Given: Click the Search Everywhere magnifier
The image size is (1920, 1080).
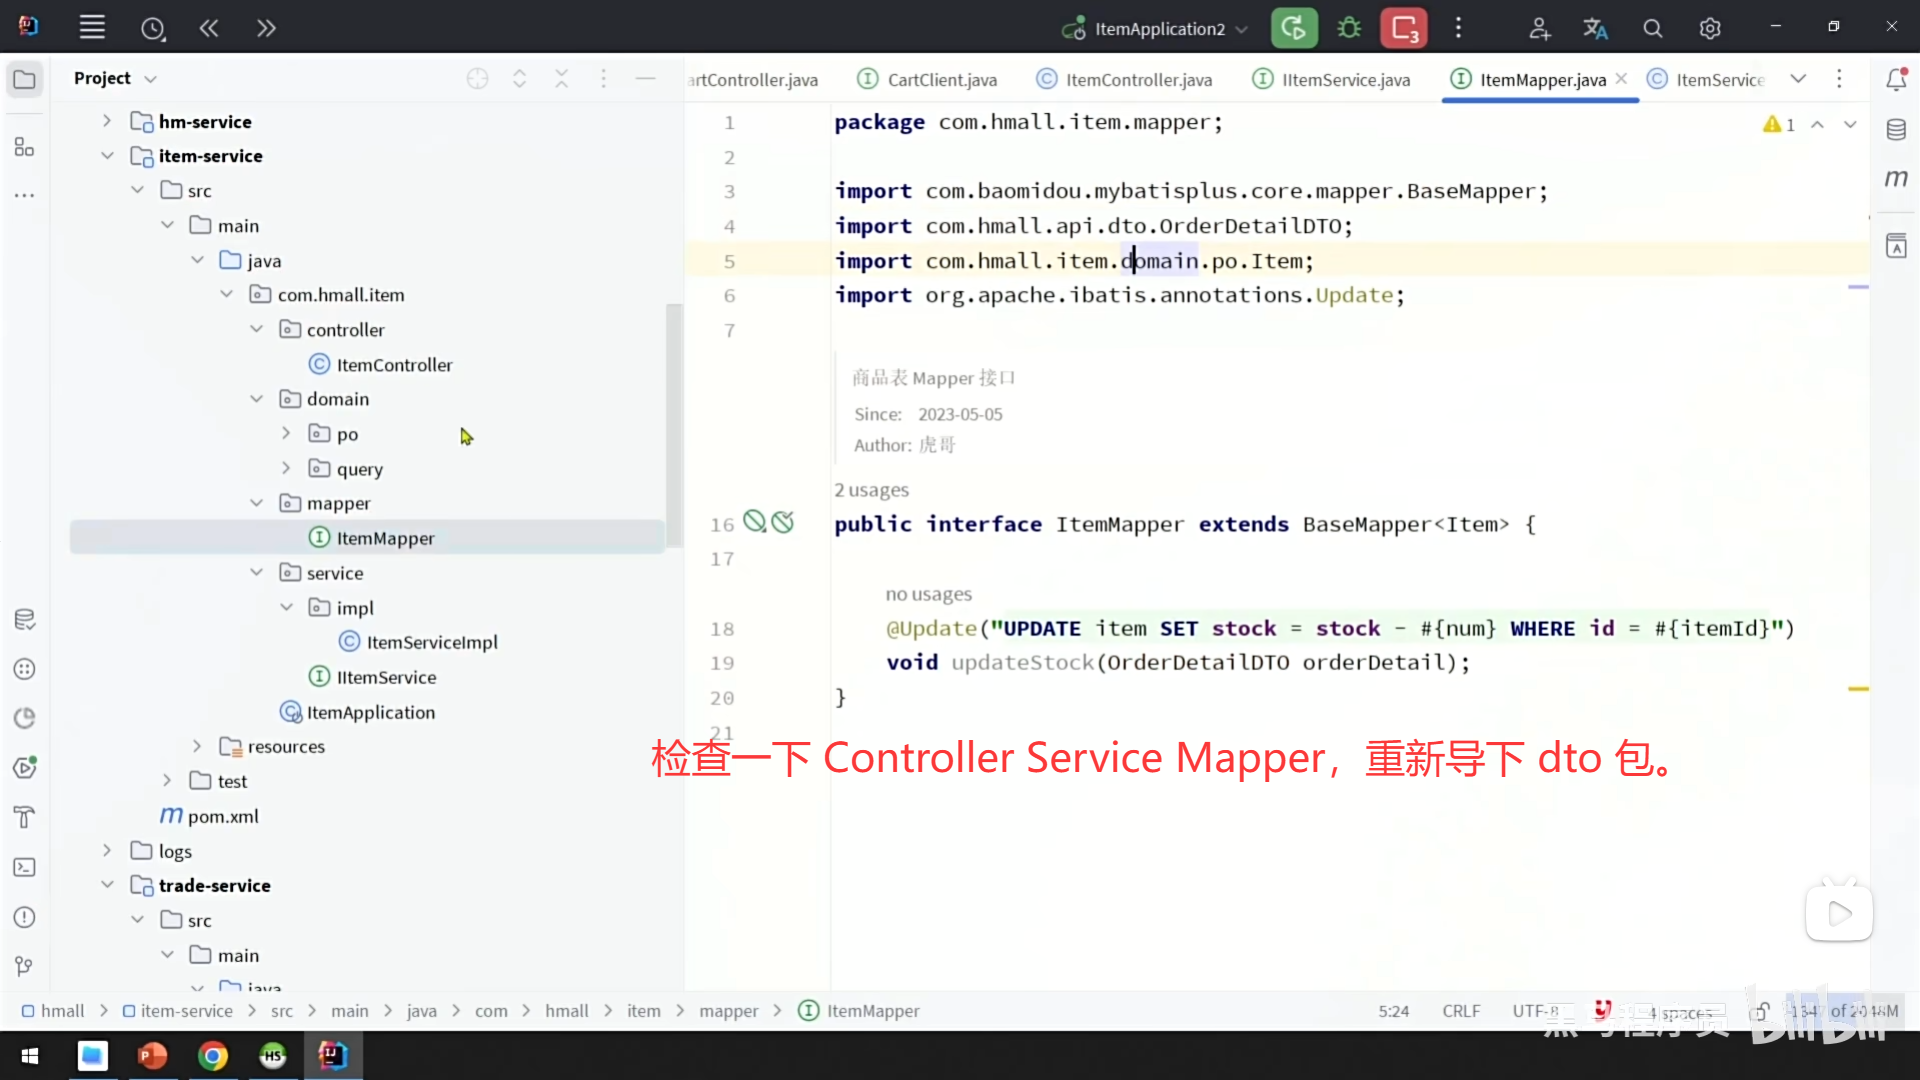Looking at the screenshot, I should click(1652, 28).
